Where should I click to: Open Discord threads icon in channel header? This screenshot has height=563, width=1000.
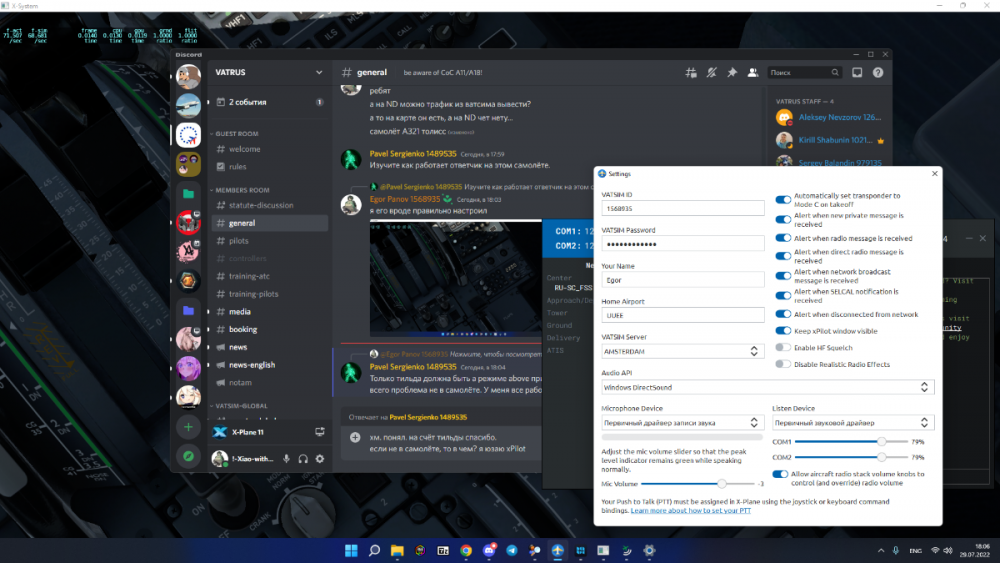point(690,73)
